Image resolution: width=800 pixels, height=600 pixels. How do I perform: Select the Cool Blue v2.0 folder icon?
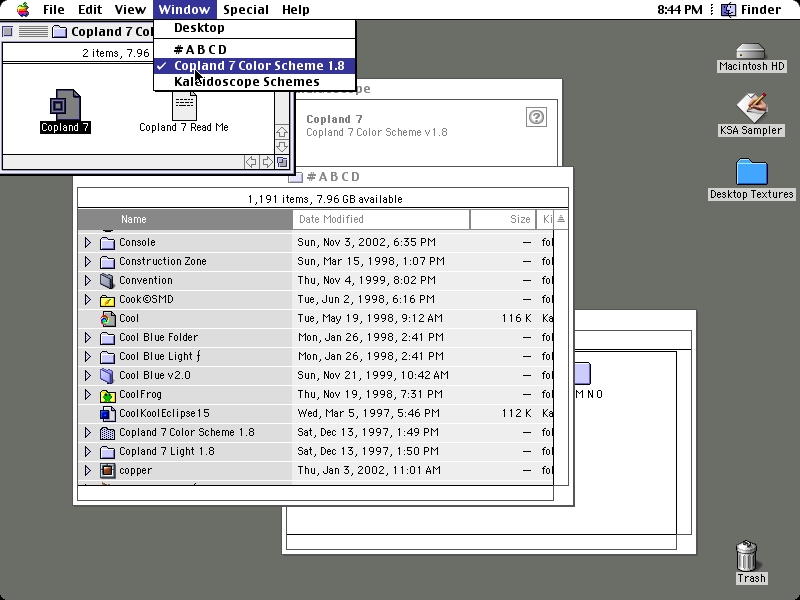coord(107,376)
